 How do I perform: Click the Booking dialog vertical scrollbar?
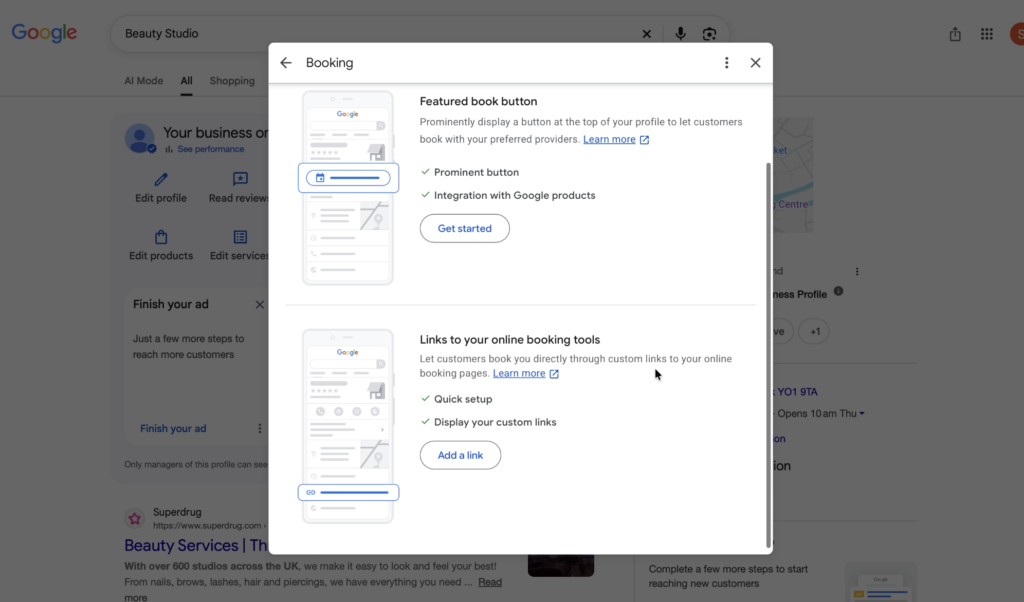point(768,355)
